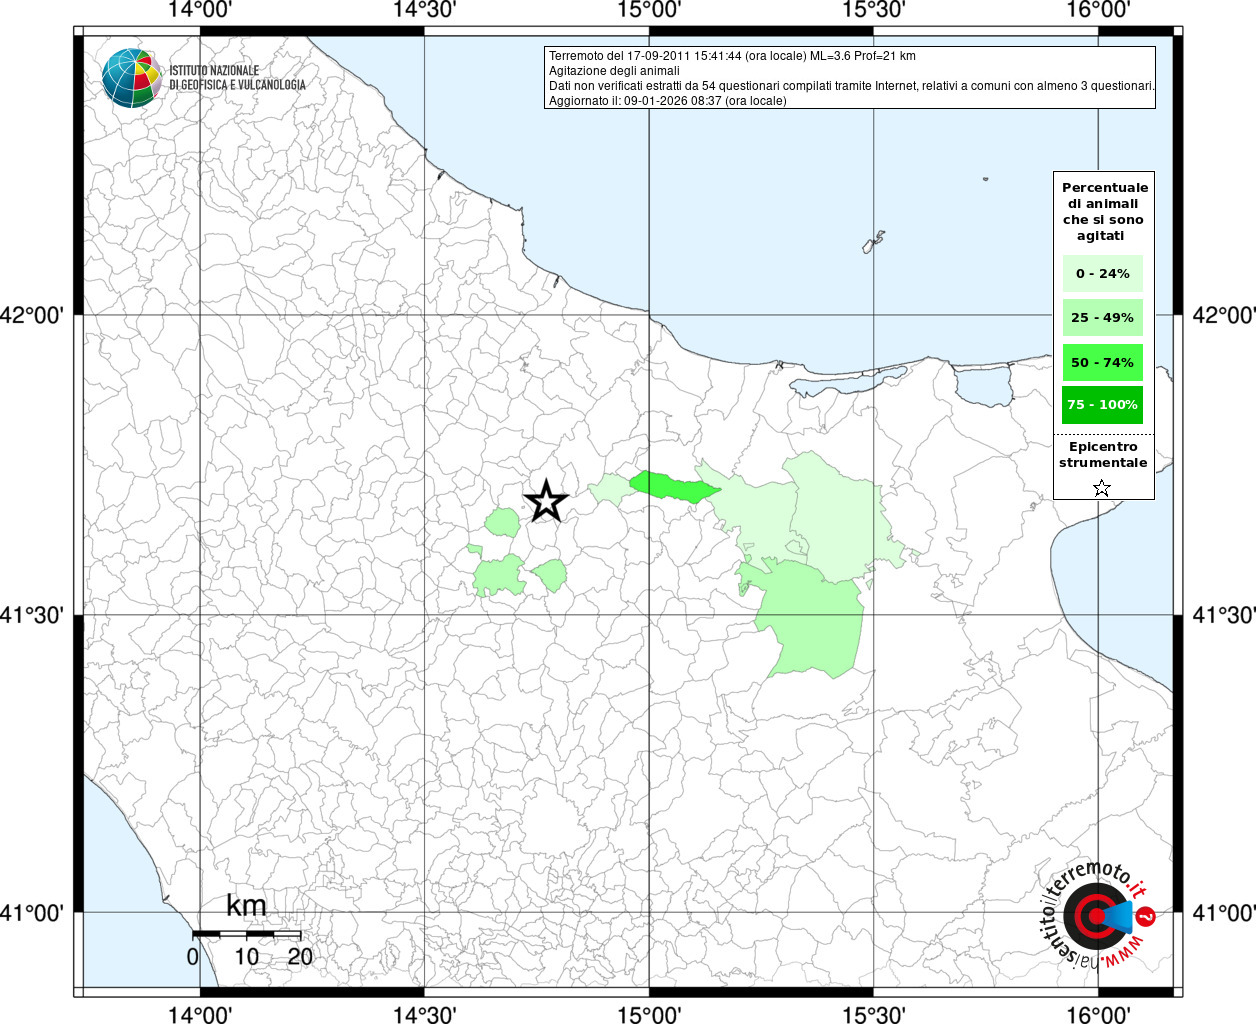Screen dimensions: 1256x1024
Task: Click the INGV globe logo
Action: tap(132, 77)
